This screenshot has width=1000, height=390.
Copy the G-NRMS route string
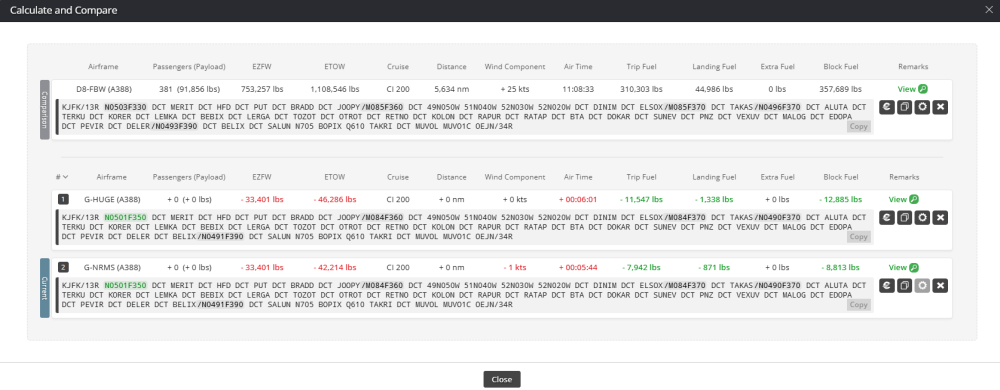[858, 305]
